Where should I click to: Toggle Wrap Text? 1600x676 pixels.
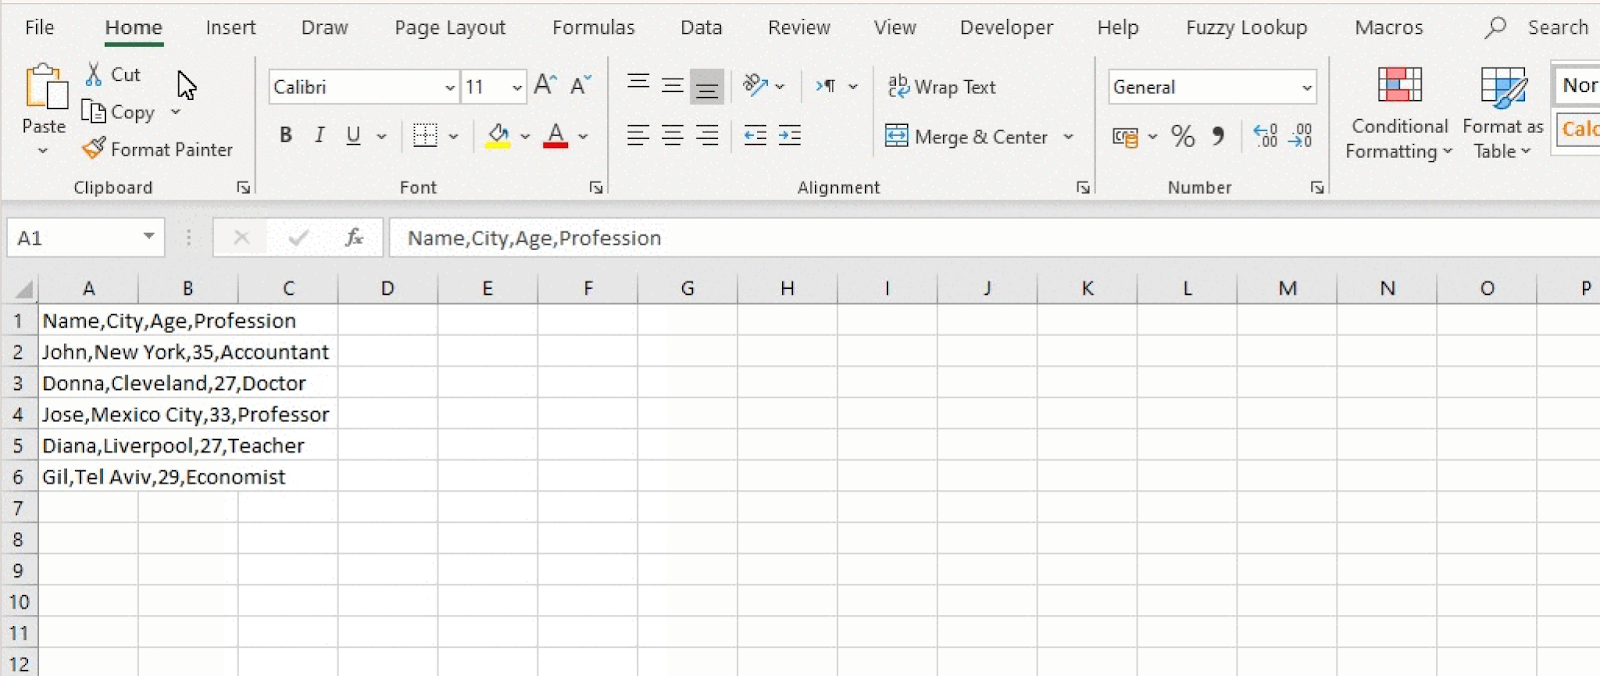click(x=942, y=87)
